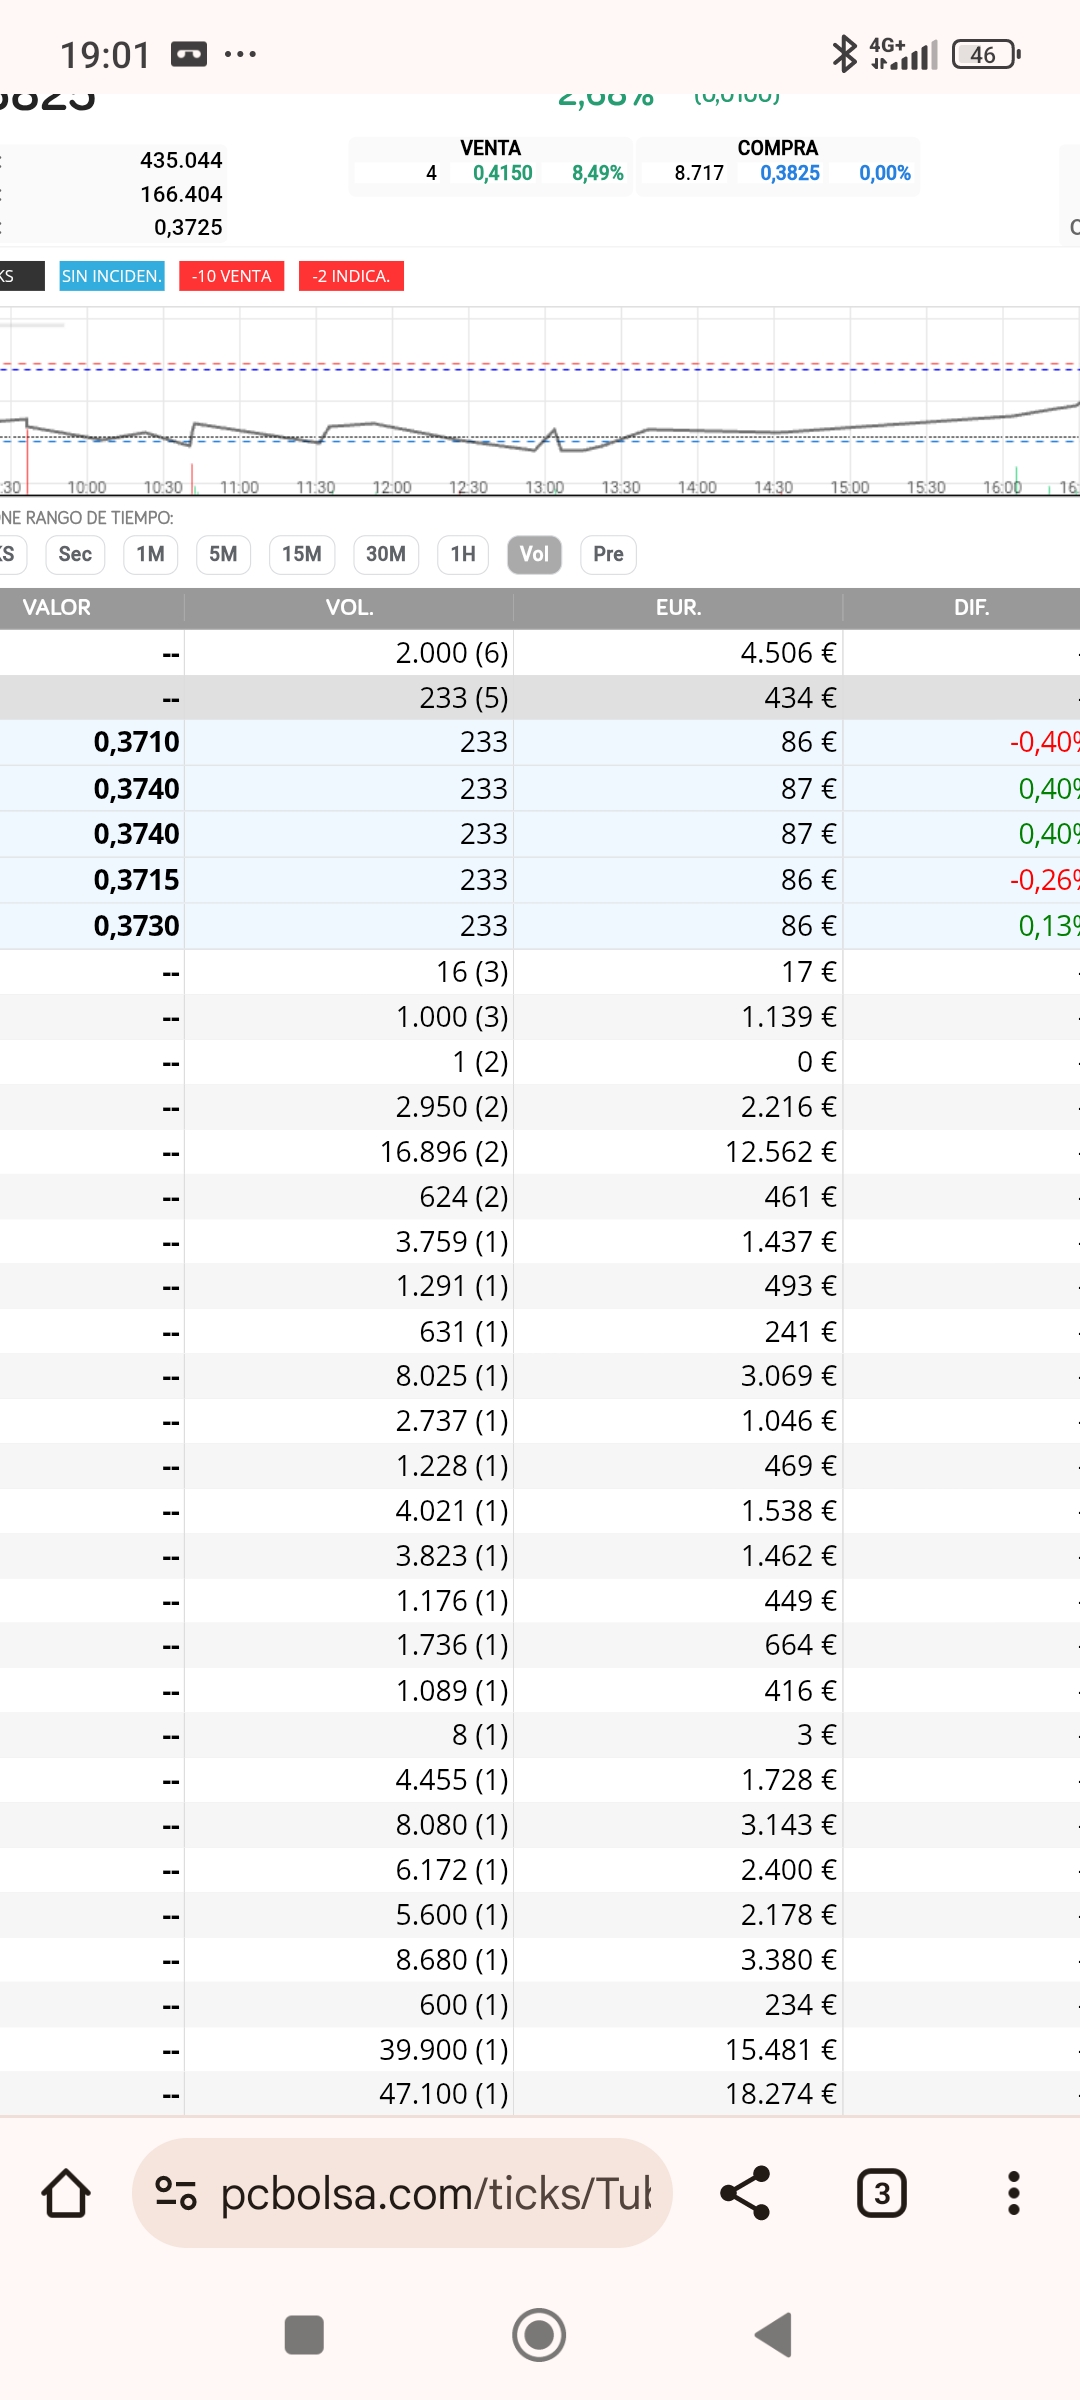
Task: Switch to the 5M time range
Action: pyautogui.click(x=223, y=554)
